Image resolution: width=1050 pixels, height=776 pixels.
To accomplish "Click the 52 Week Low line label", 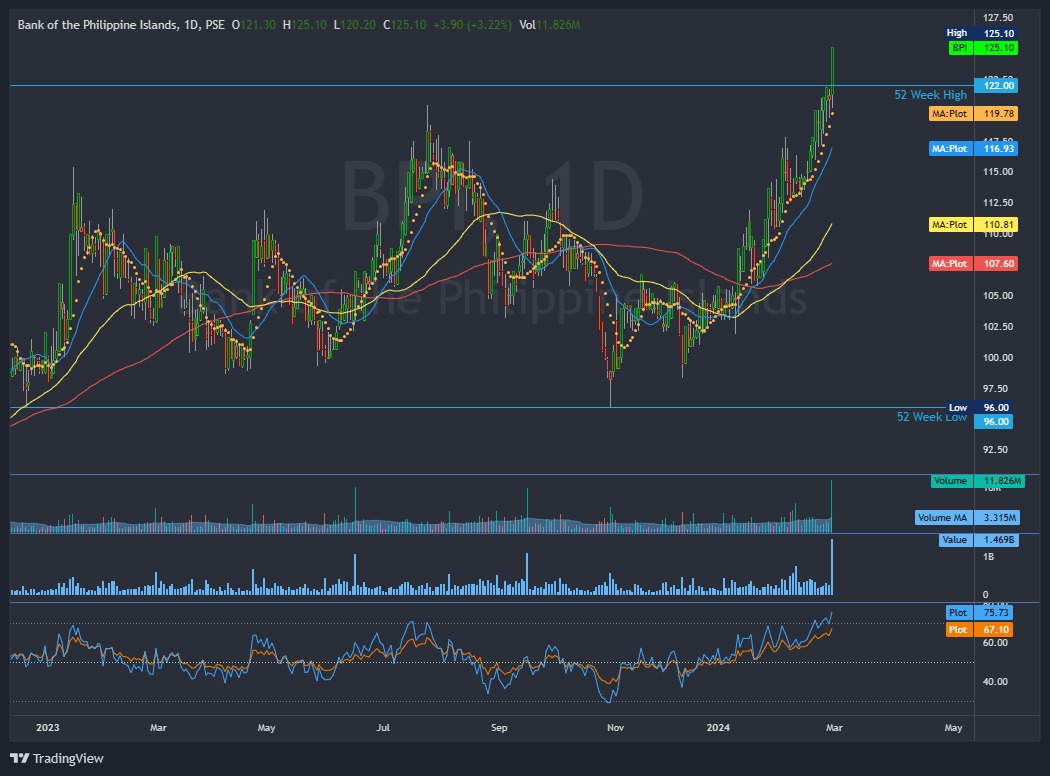I will pyautogui.click(x=930, y=417).
